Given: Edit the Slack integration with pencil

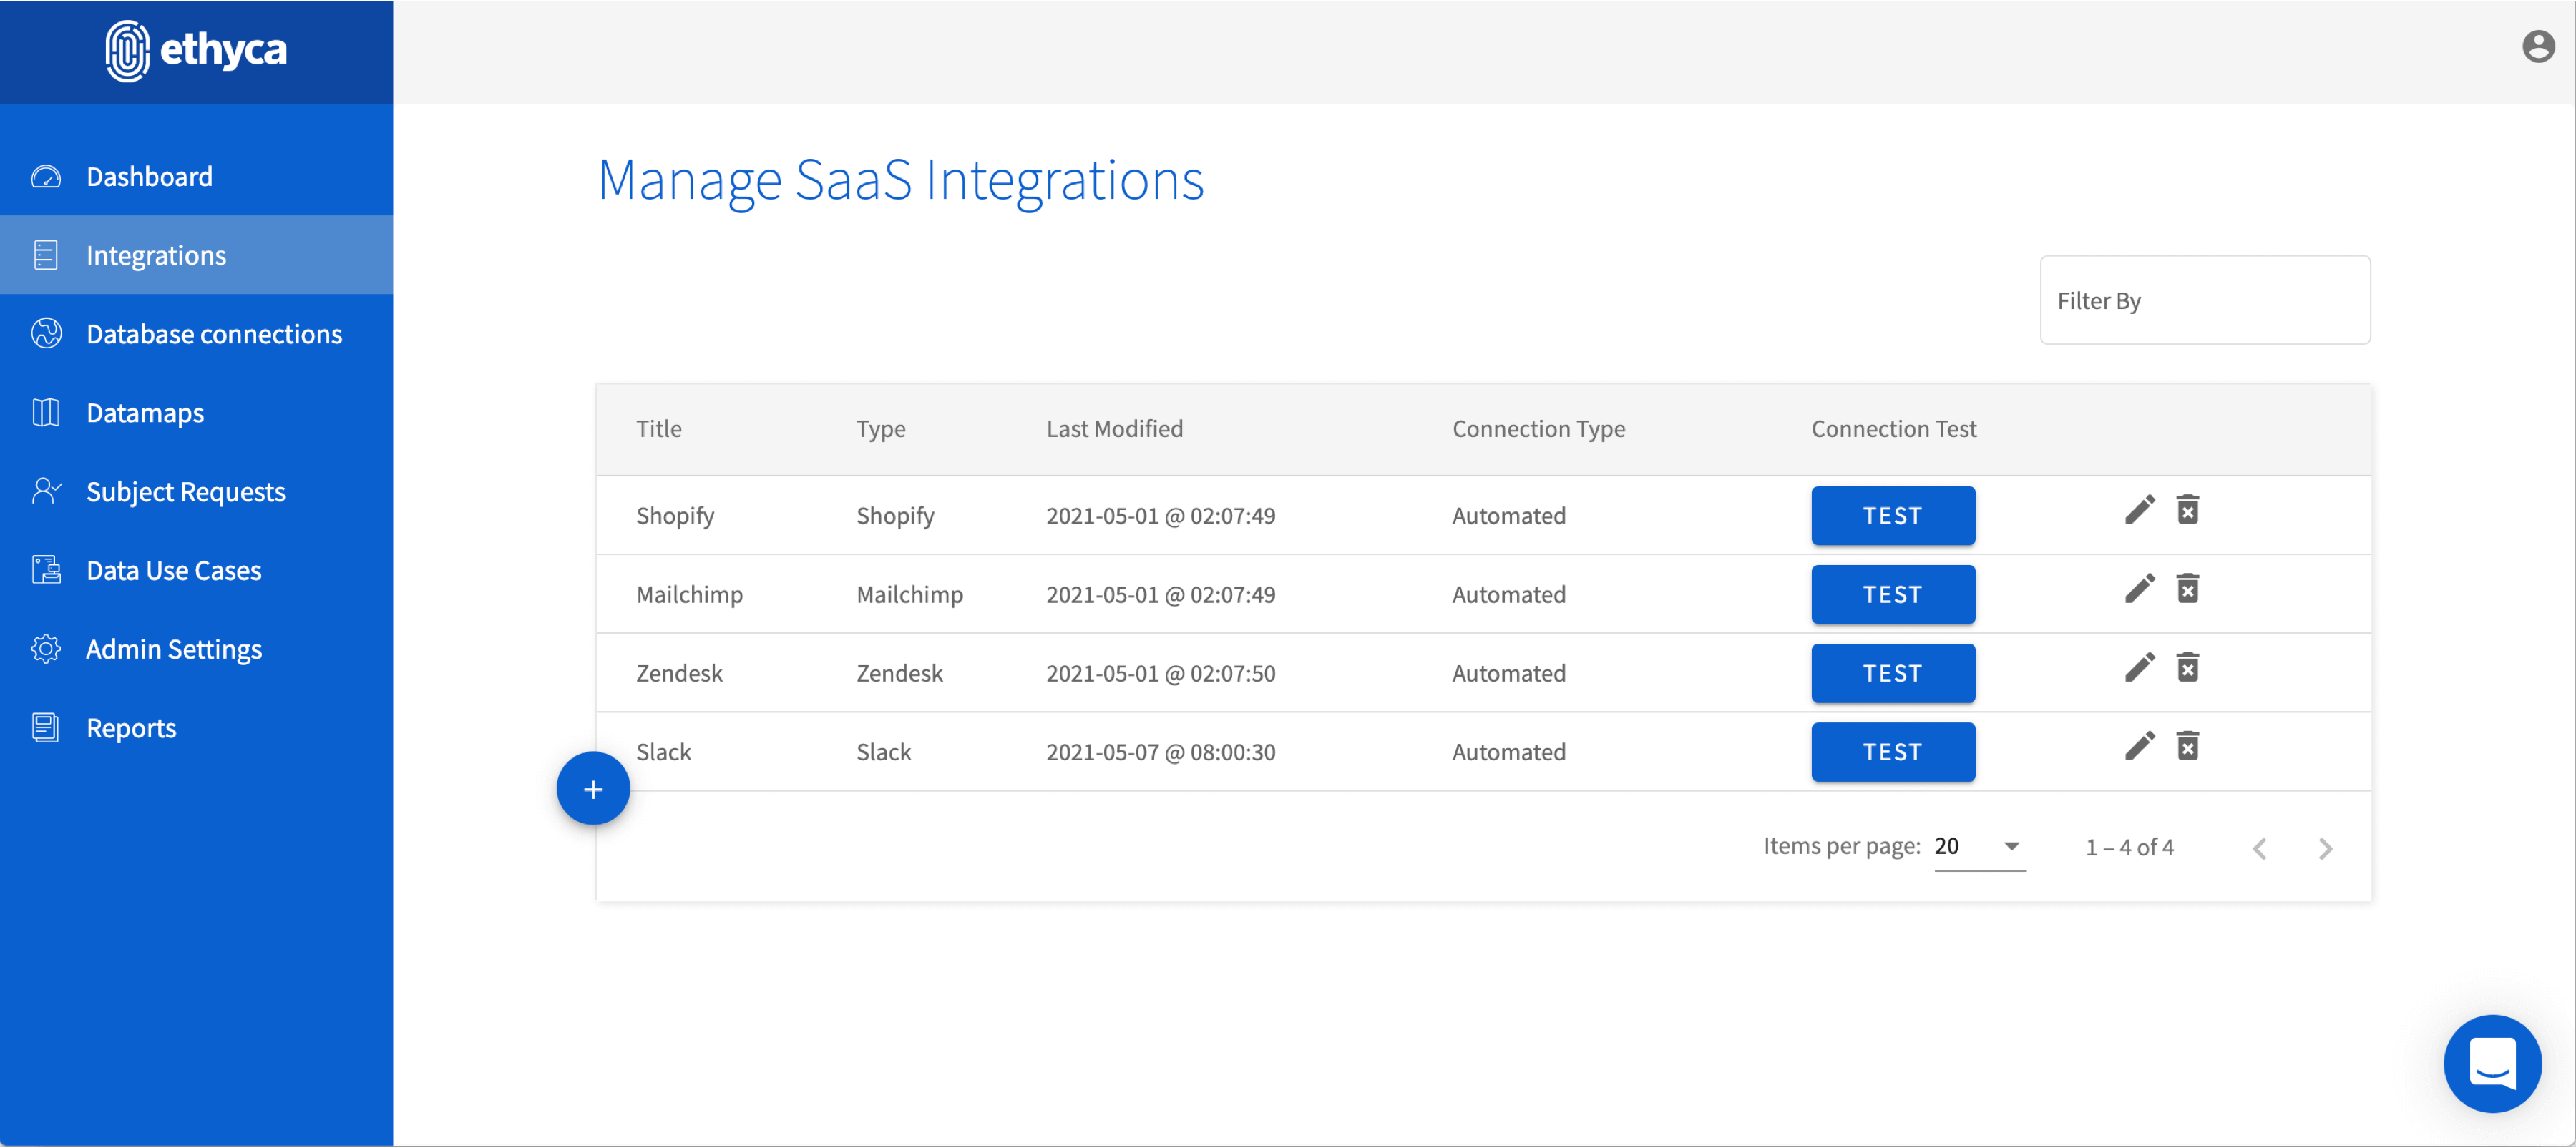Looking at the screenshot, I should coord(2139,746).
